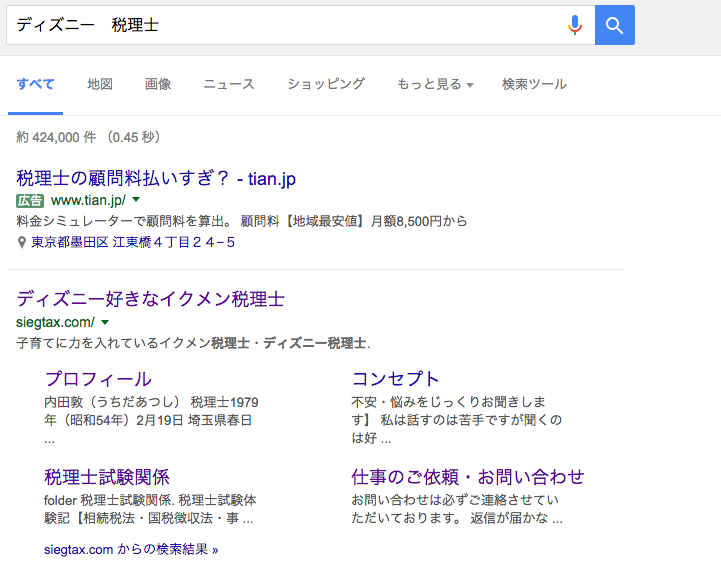Screen dimensions: 721x575
Task: Click the text 内田敦（うちだあつし） 税理士1979
Action: coord(151,402)
